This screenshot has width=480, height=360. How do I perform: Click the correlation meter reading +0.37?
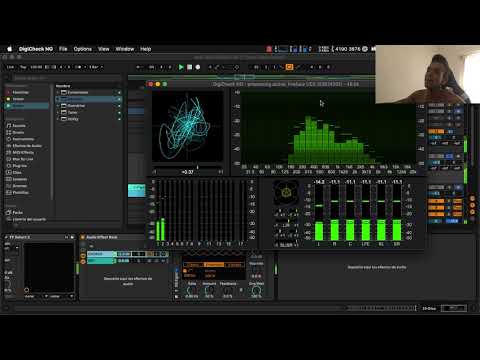(187, 172)
